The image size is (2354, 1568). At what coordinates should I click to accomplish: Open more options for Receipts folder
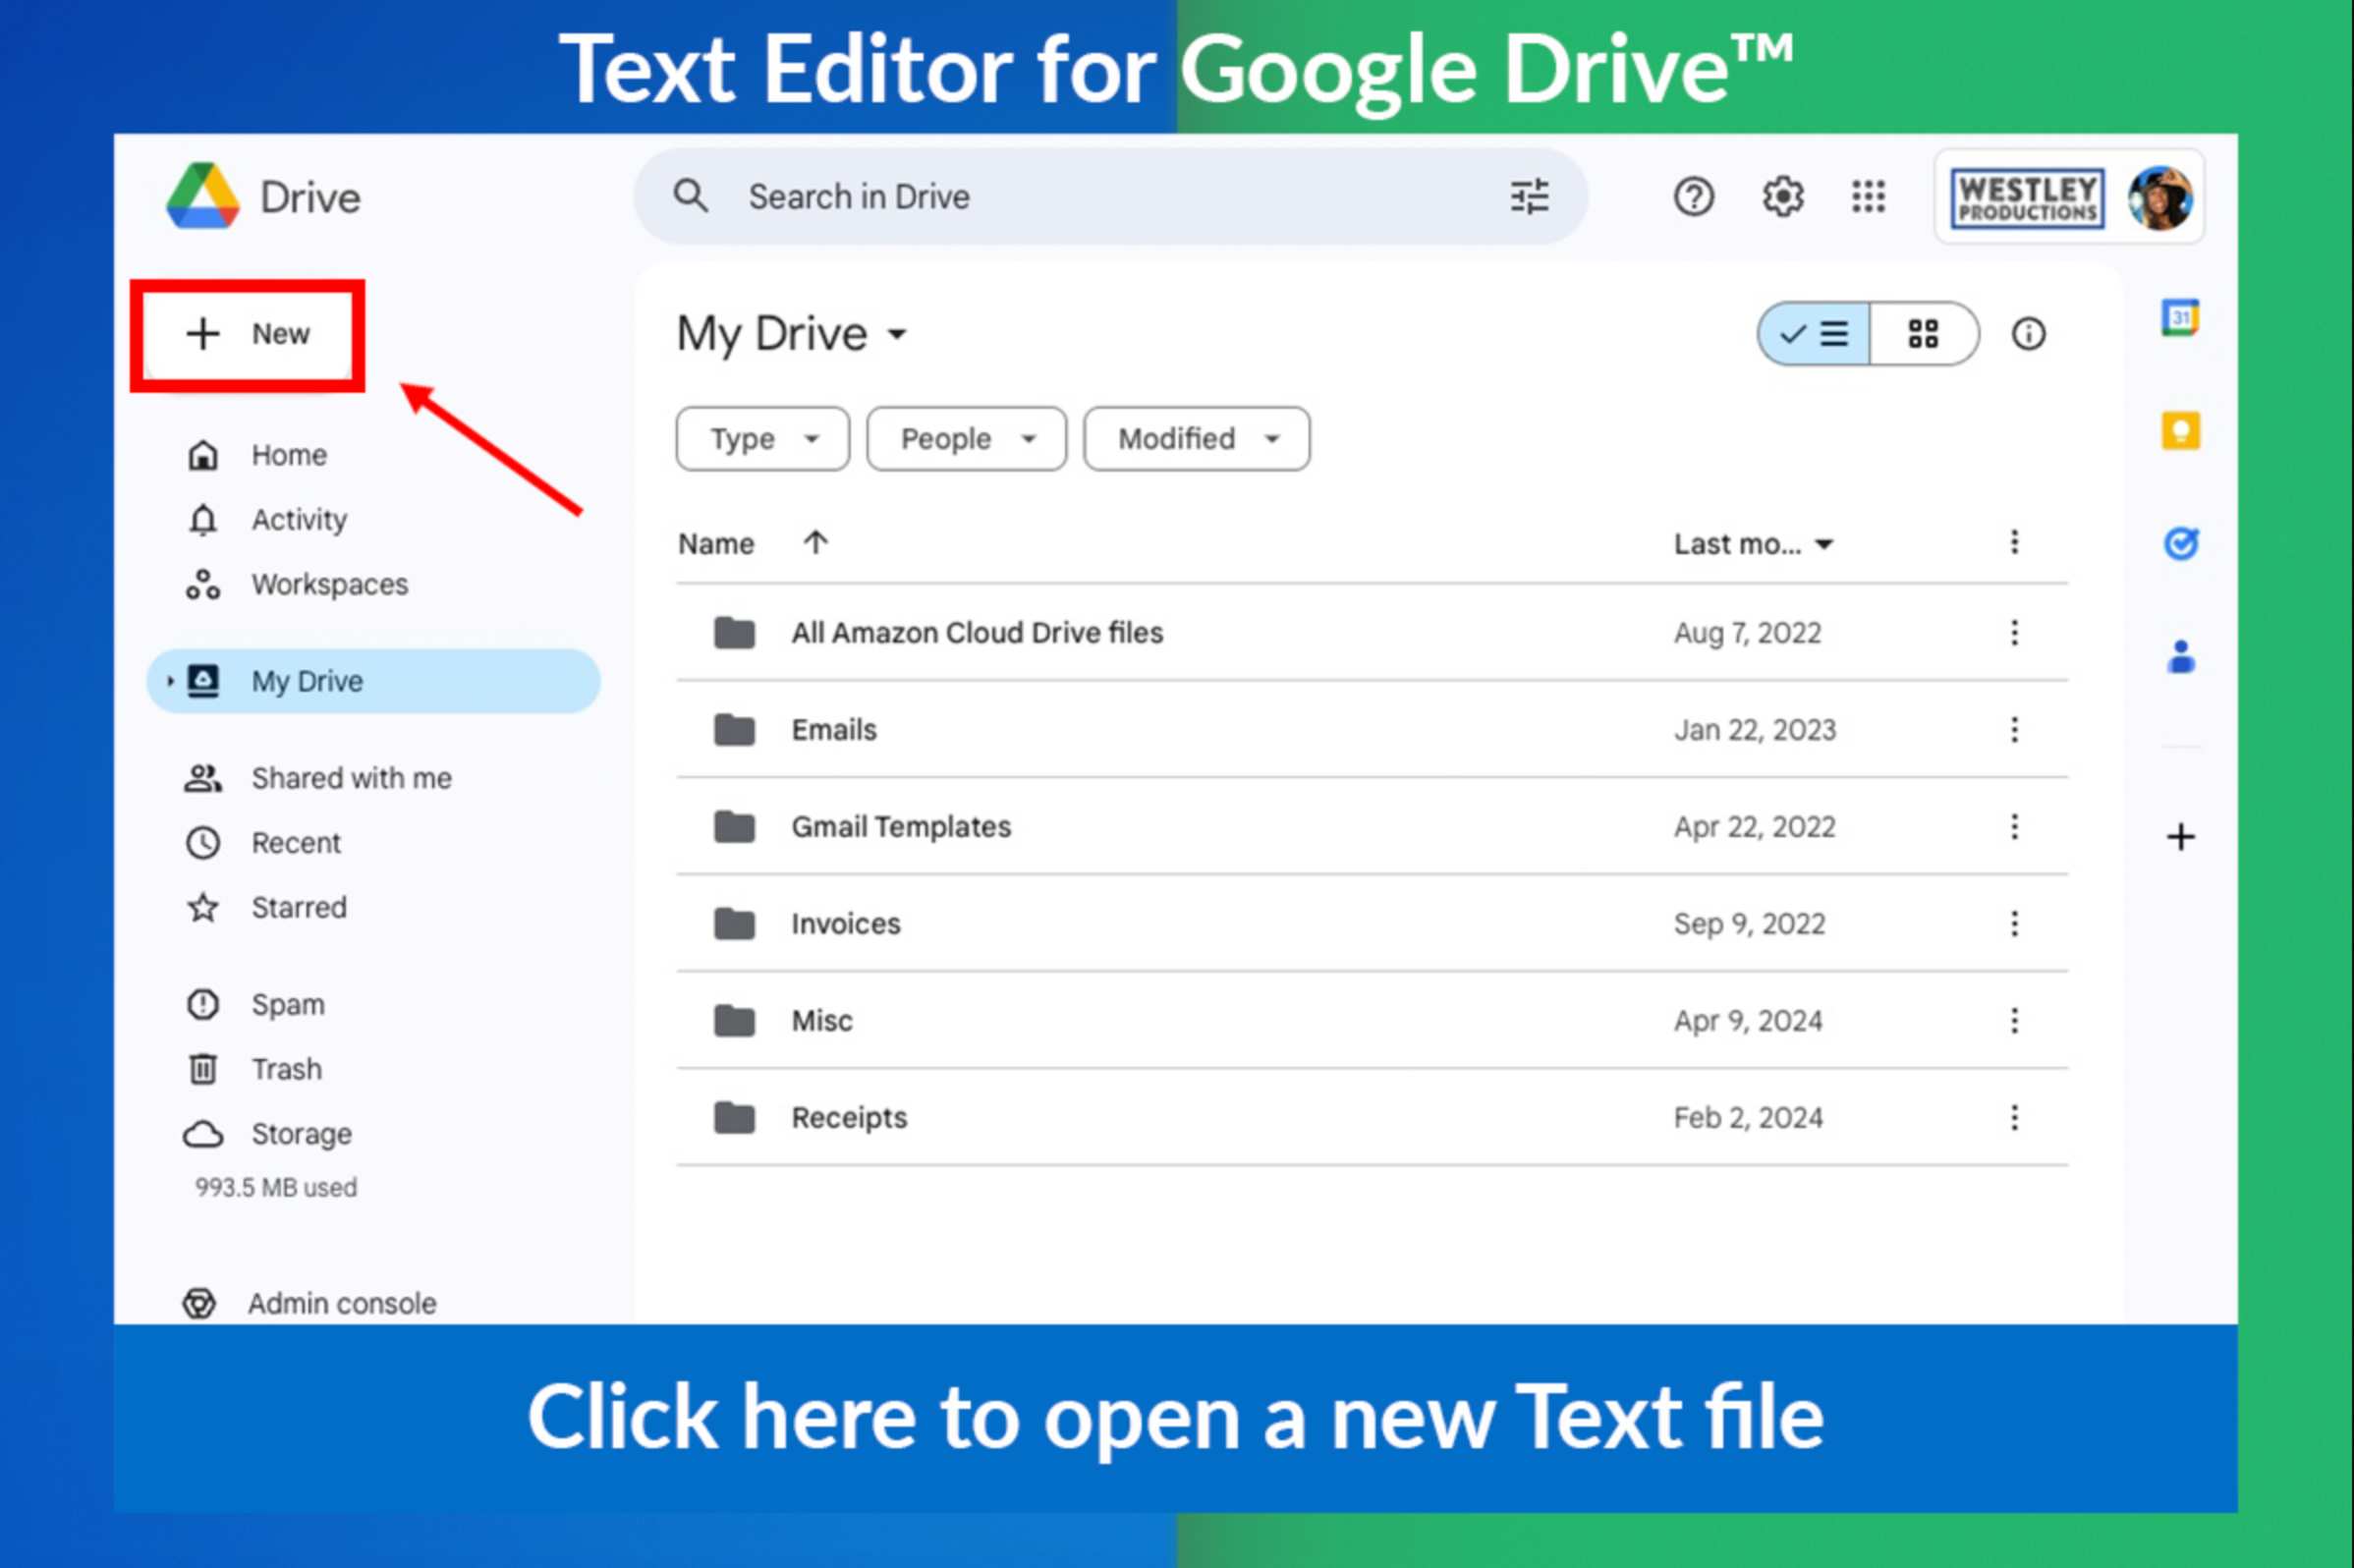2014,1117
